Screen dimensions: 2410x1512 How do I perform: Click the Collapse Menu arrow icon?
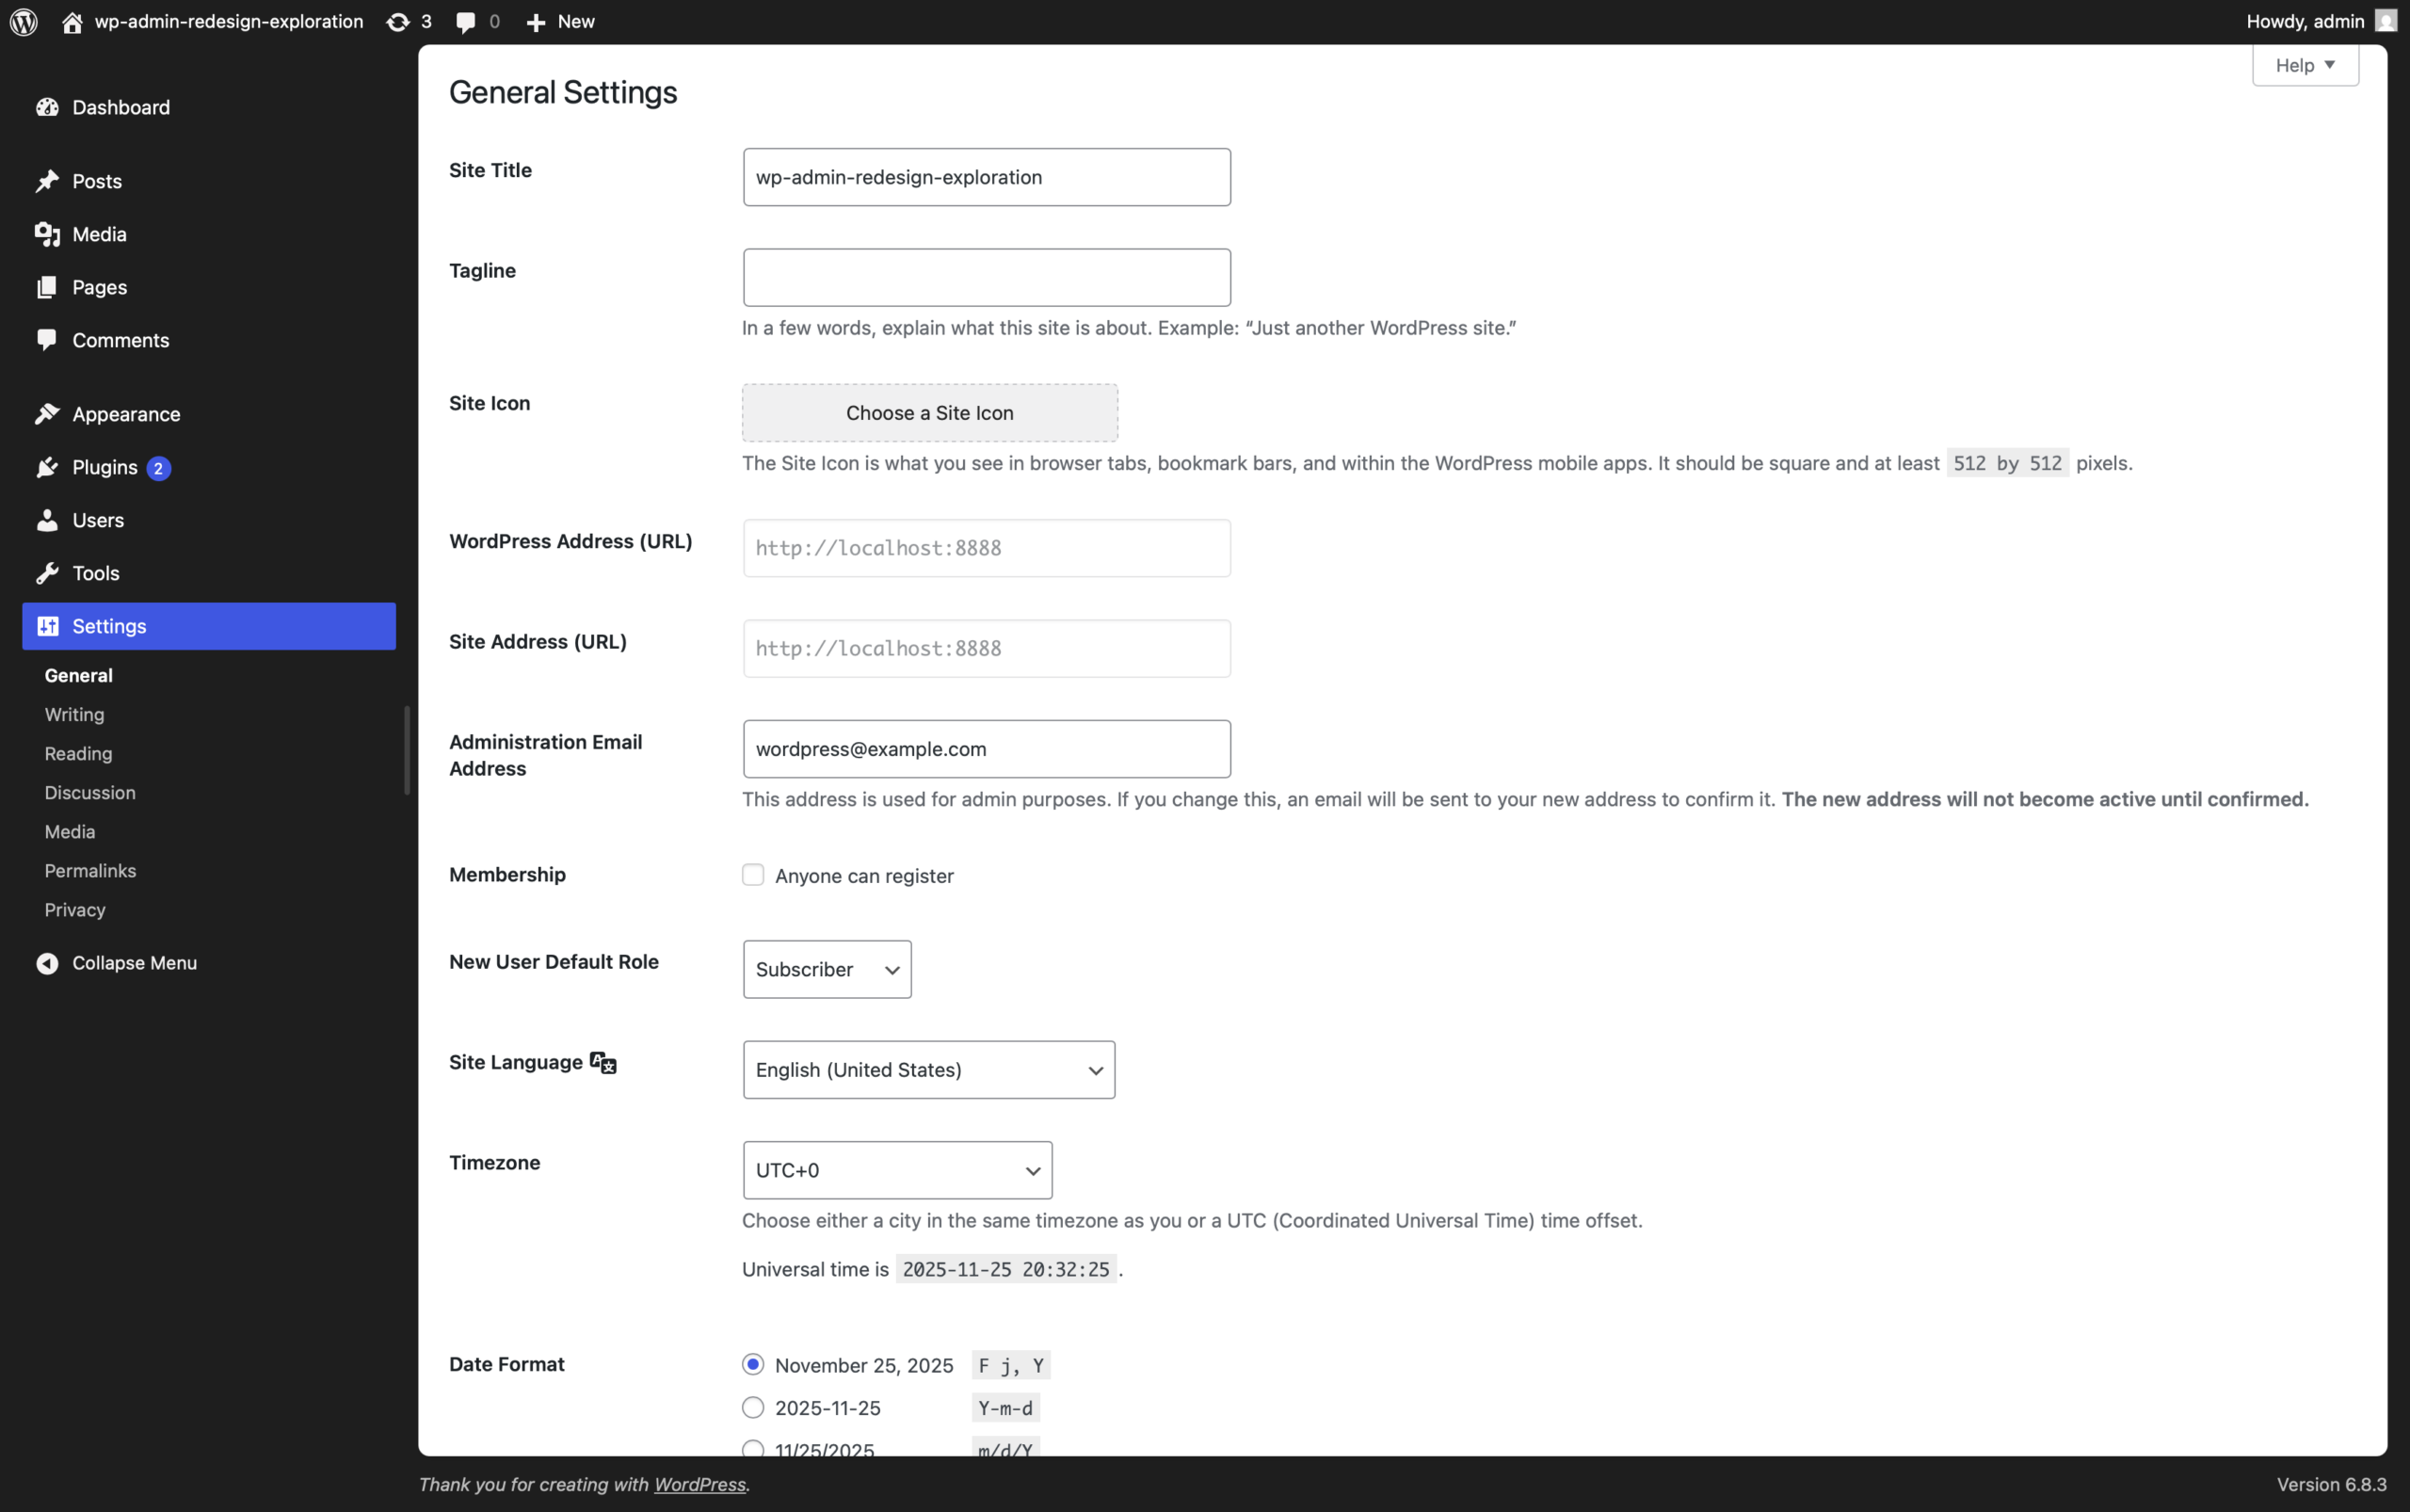pos(47,963)
